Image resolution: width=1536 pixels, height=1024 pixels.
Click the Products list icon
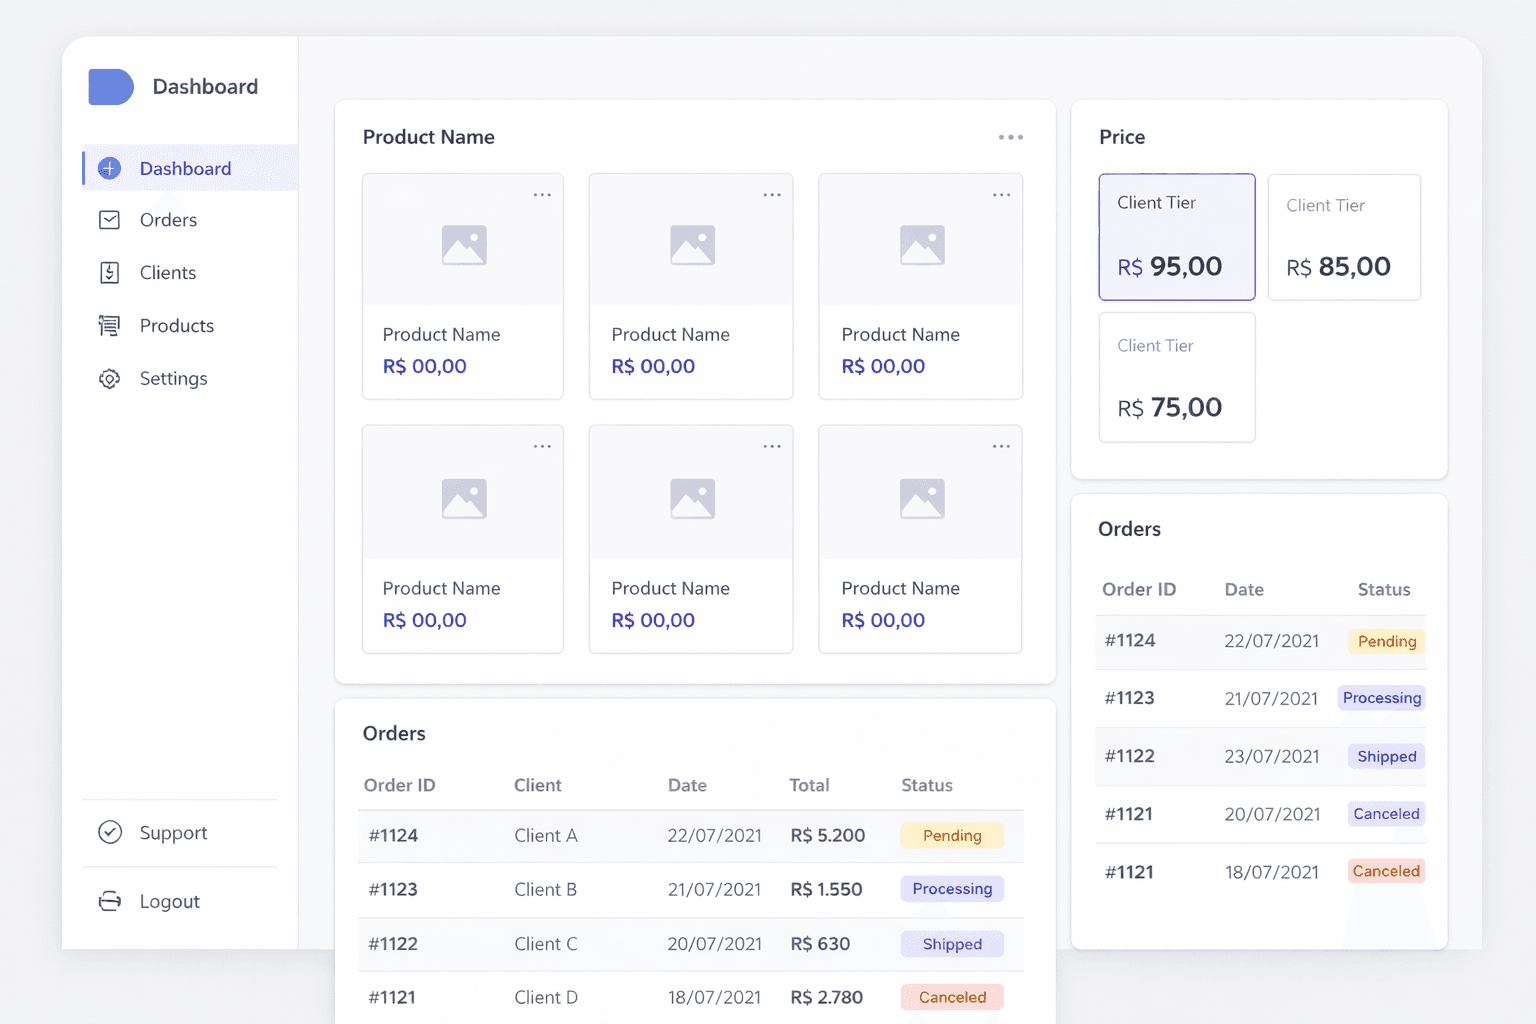coord(109,325)
